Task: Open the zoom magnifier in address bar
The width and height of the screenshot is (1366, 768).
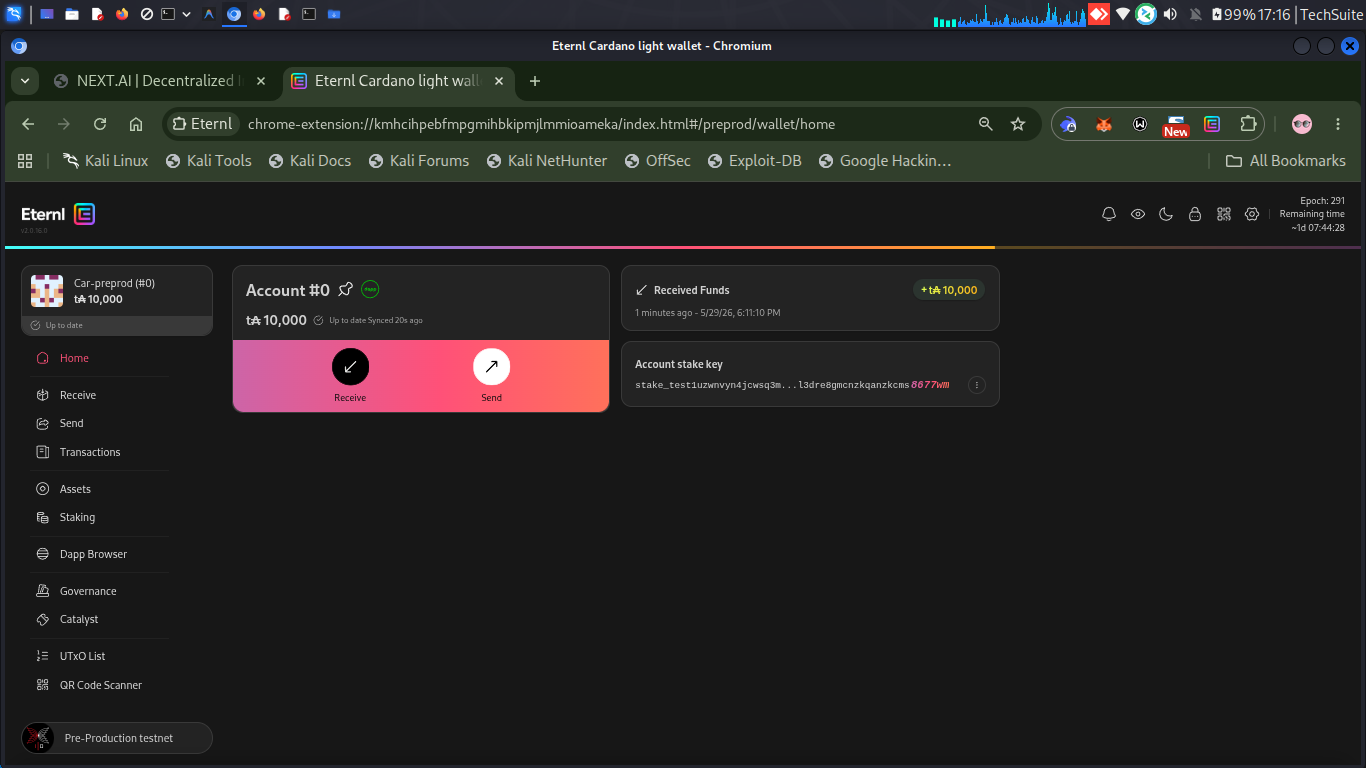Action: 986,124
